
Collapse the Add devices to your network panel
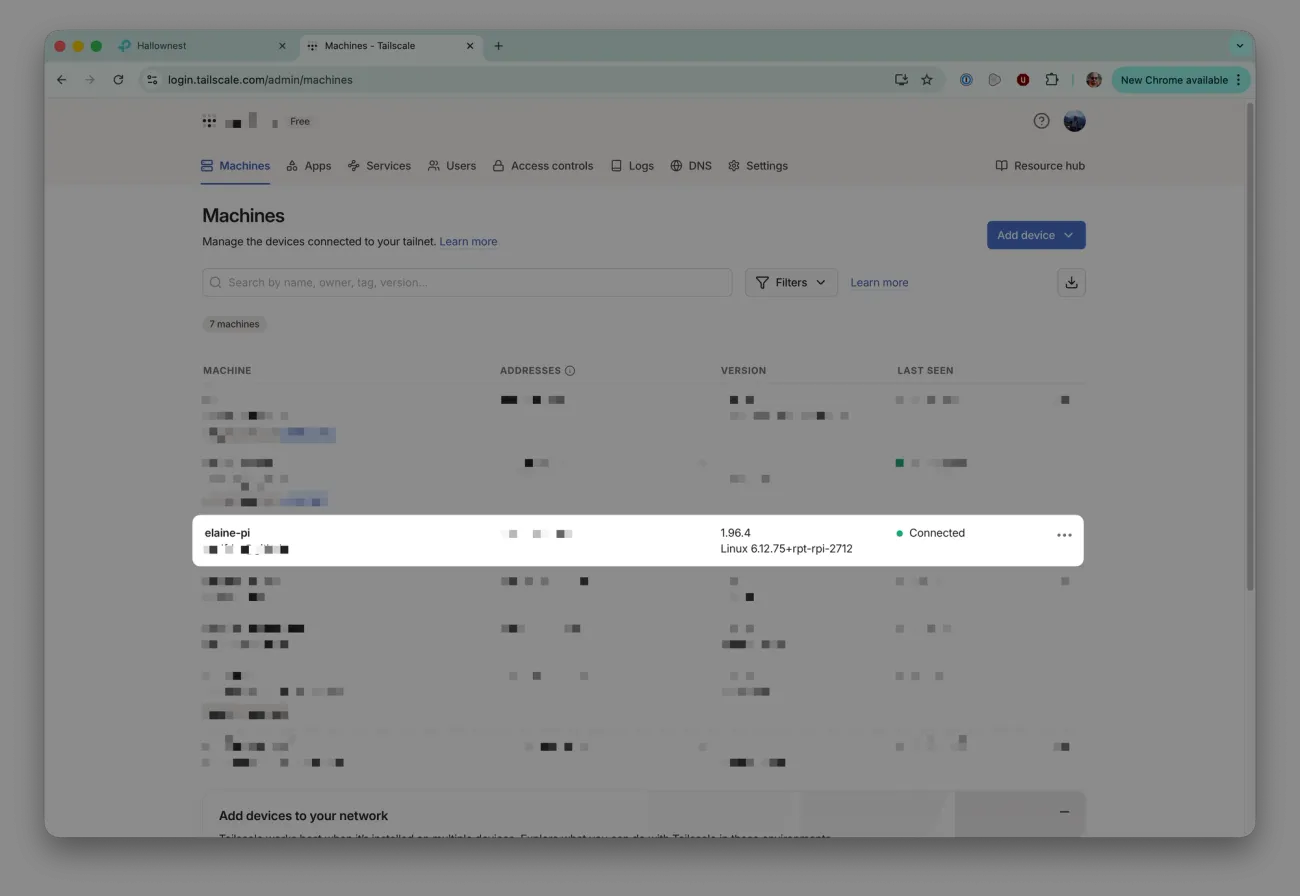(x=1064, y=812)
